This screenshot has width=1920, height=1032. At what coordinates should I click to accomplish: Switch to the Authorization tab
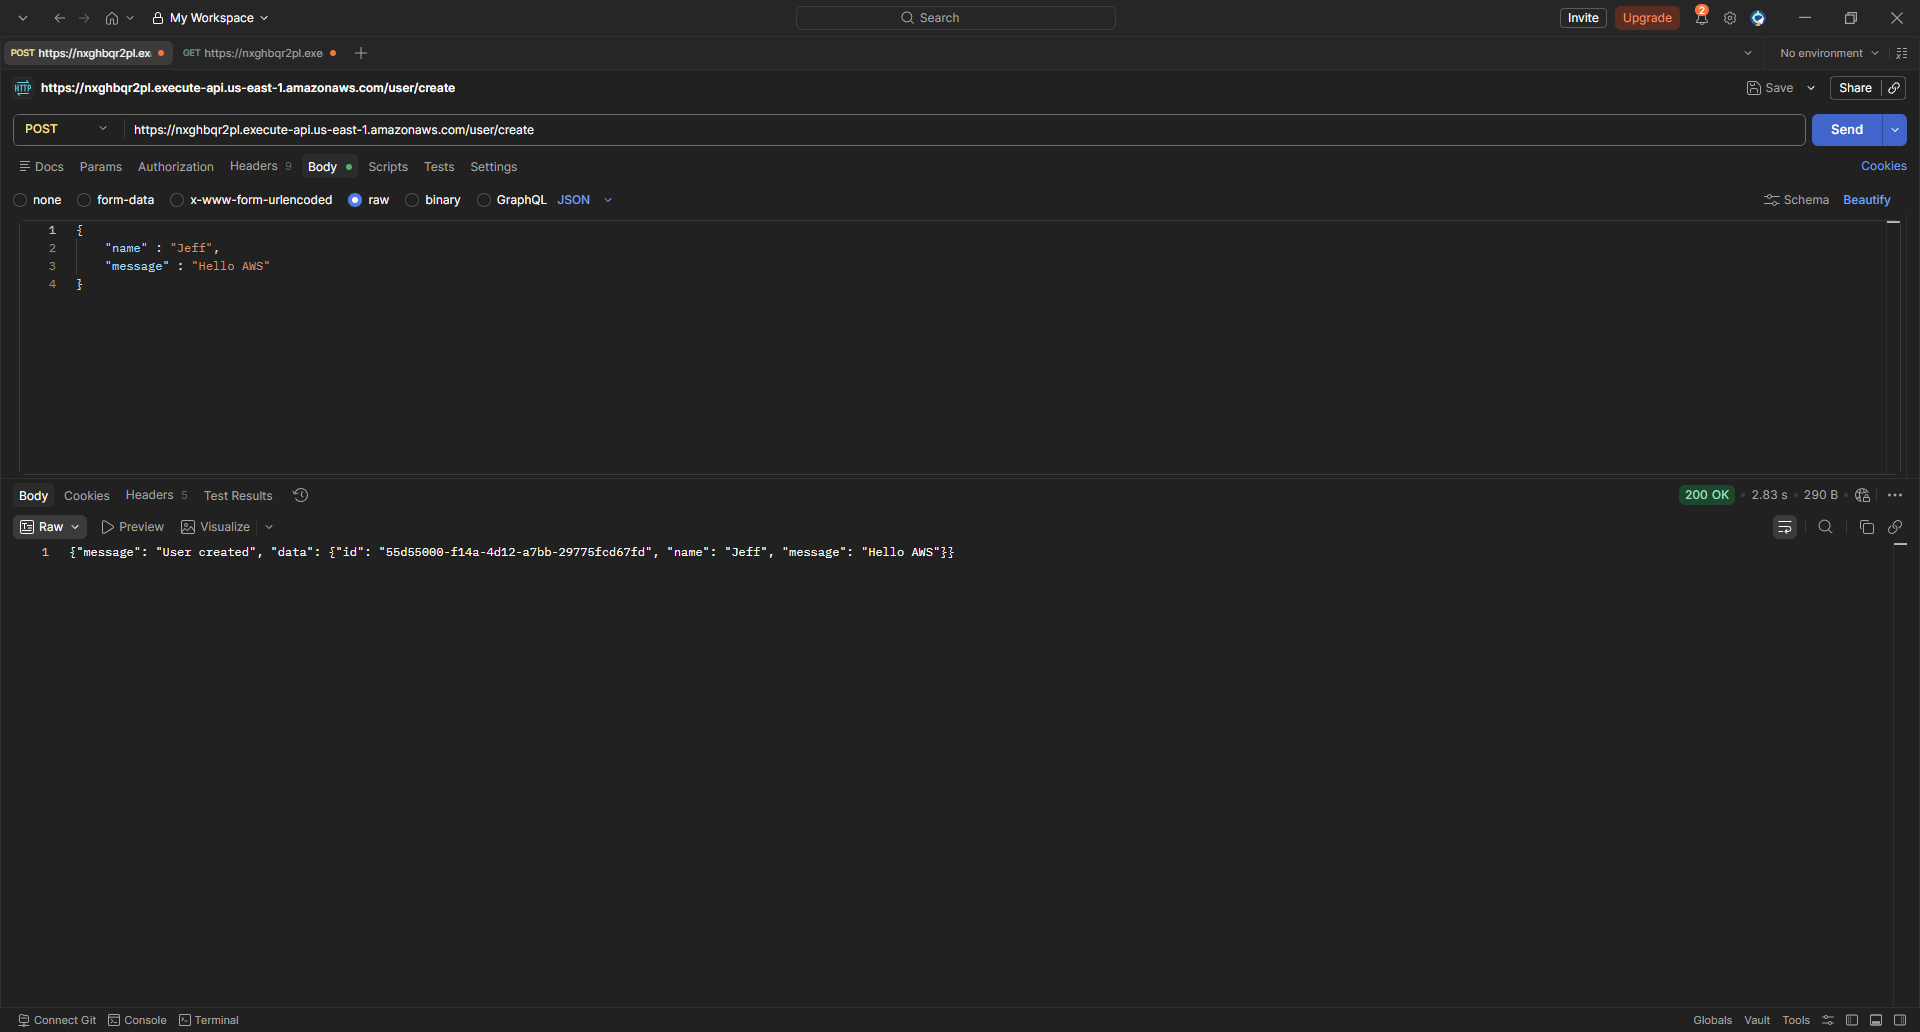pyautogui.click(x=176, y=167)
